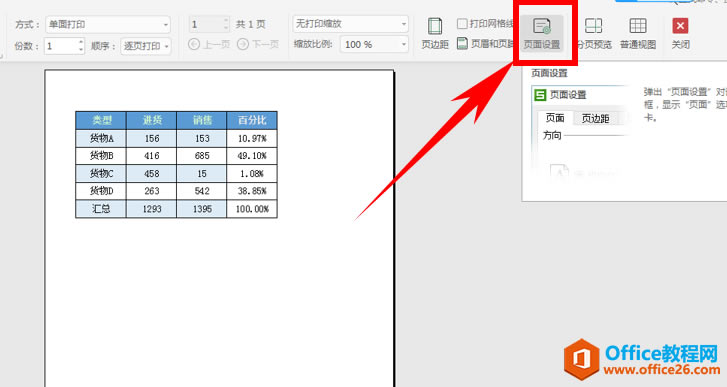Image resolution: width=727 pixels, height=387 pixels.
Task: Click the 份数 copies input field
Action: (61, 46)
